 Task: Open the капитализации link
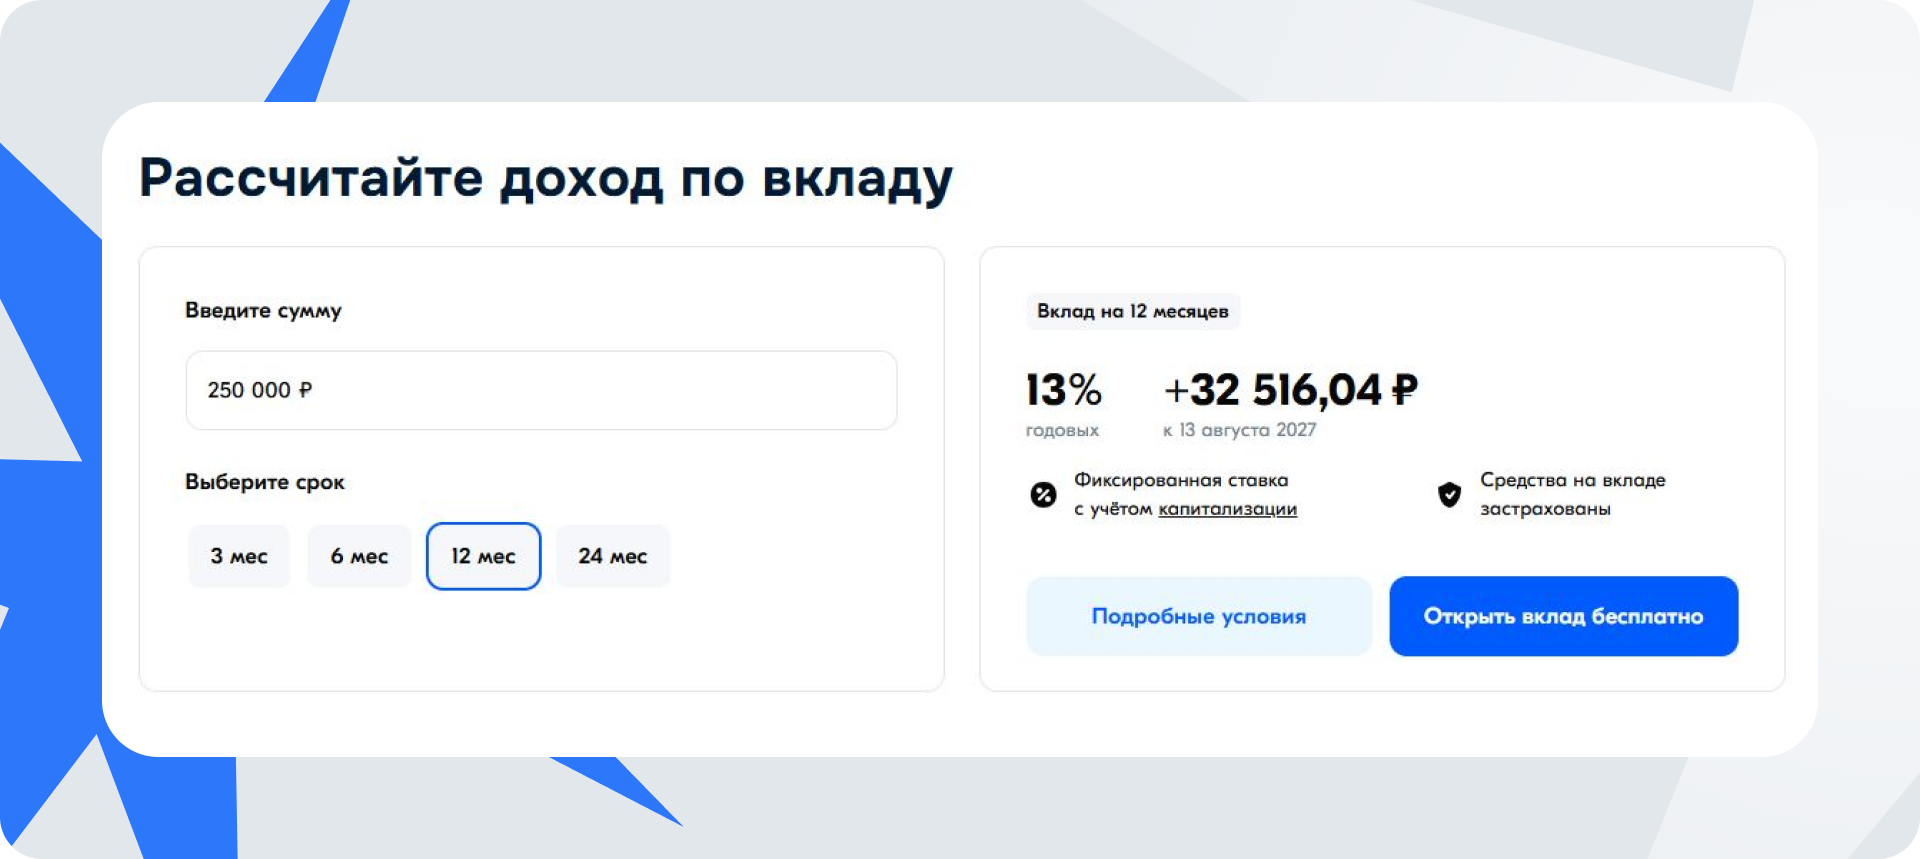[x=1227, y=509]
